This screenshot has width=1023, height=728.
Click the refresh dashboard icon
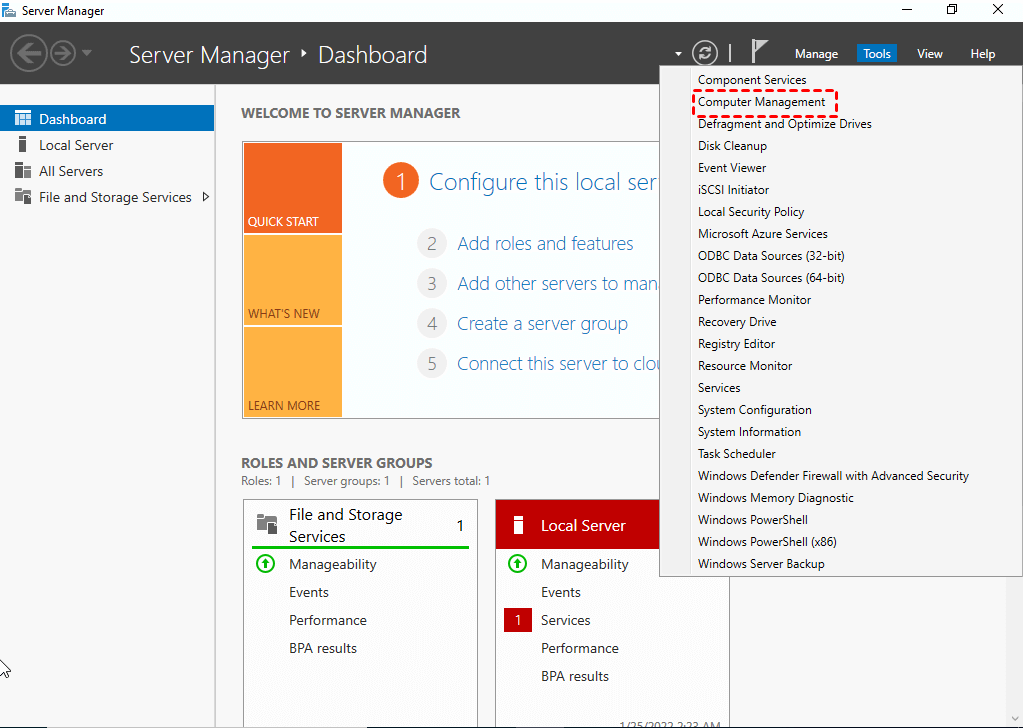705,53
